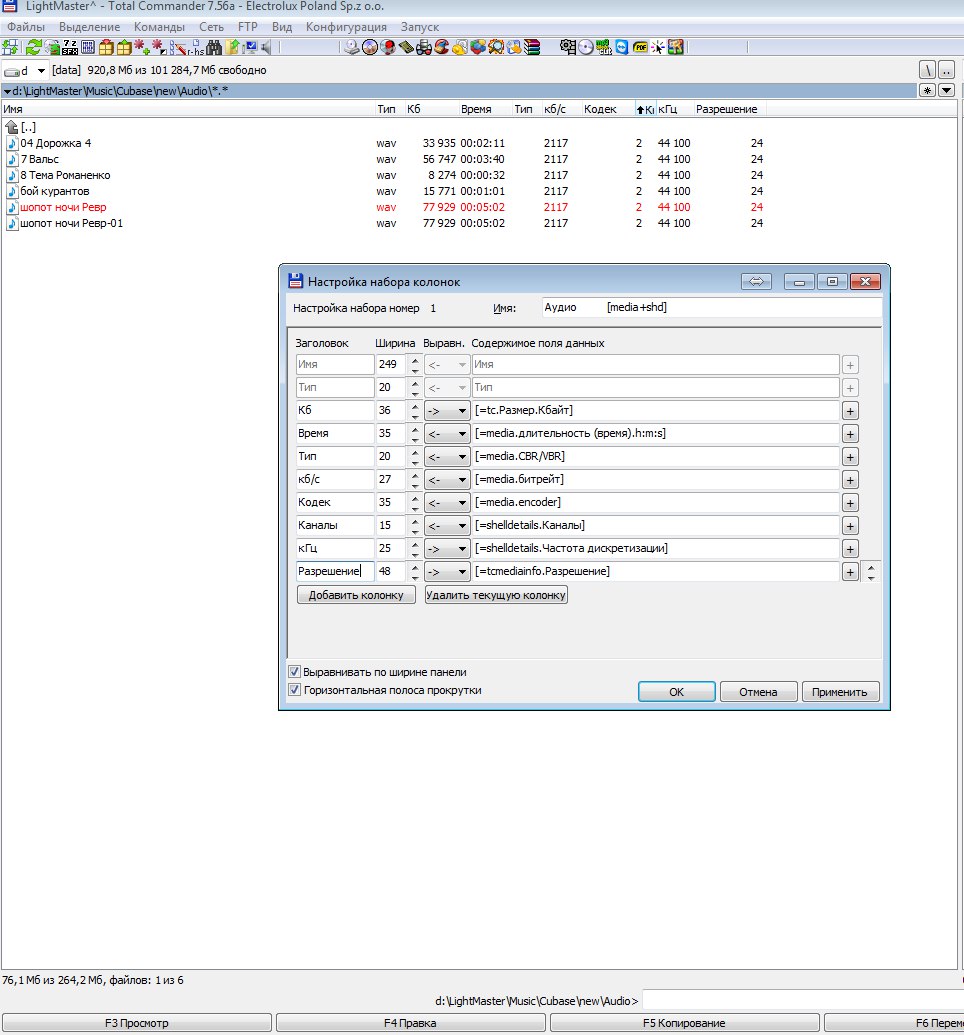Click the gear with film strip toolbar icon

[567, 47]
